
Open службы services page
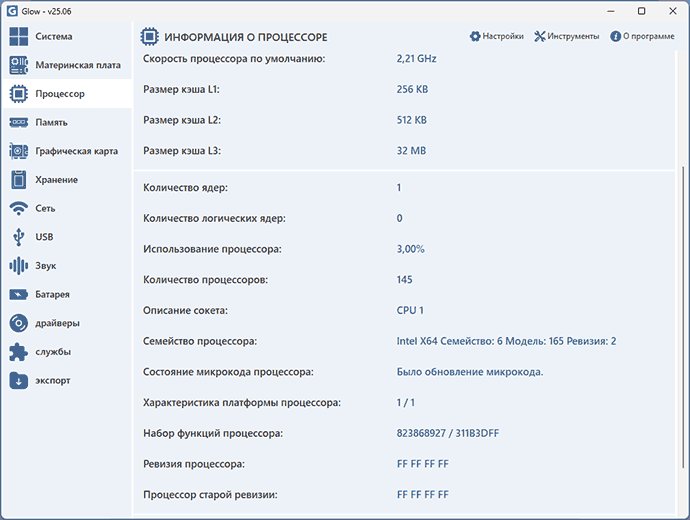(53, 352)
